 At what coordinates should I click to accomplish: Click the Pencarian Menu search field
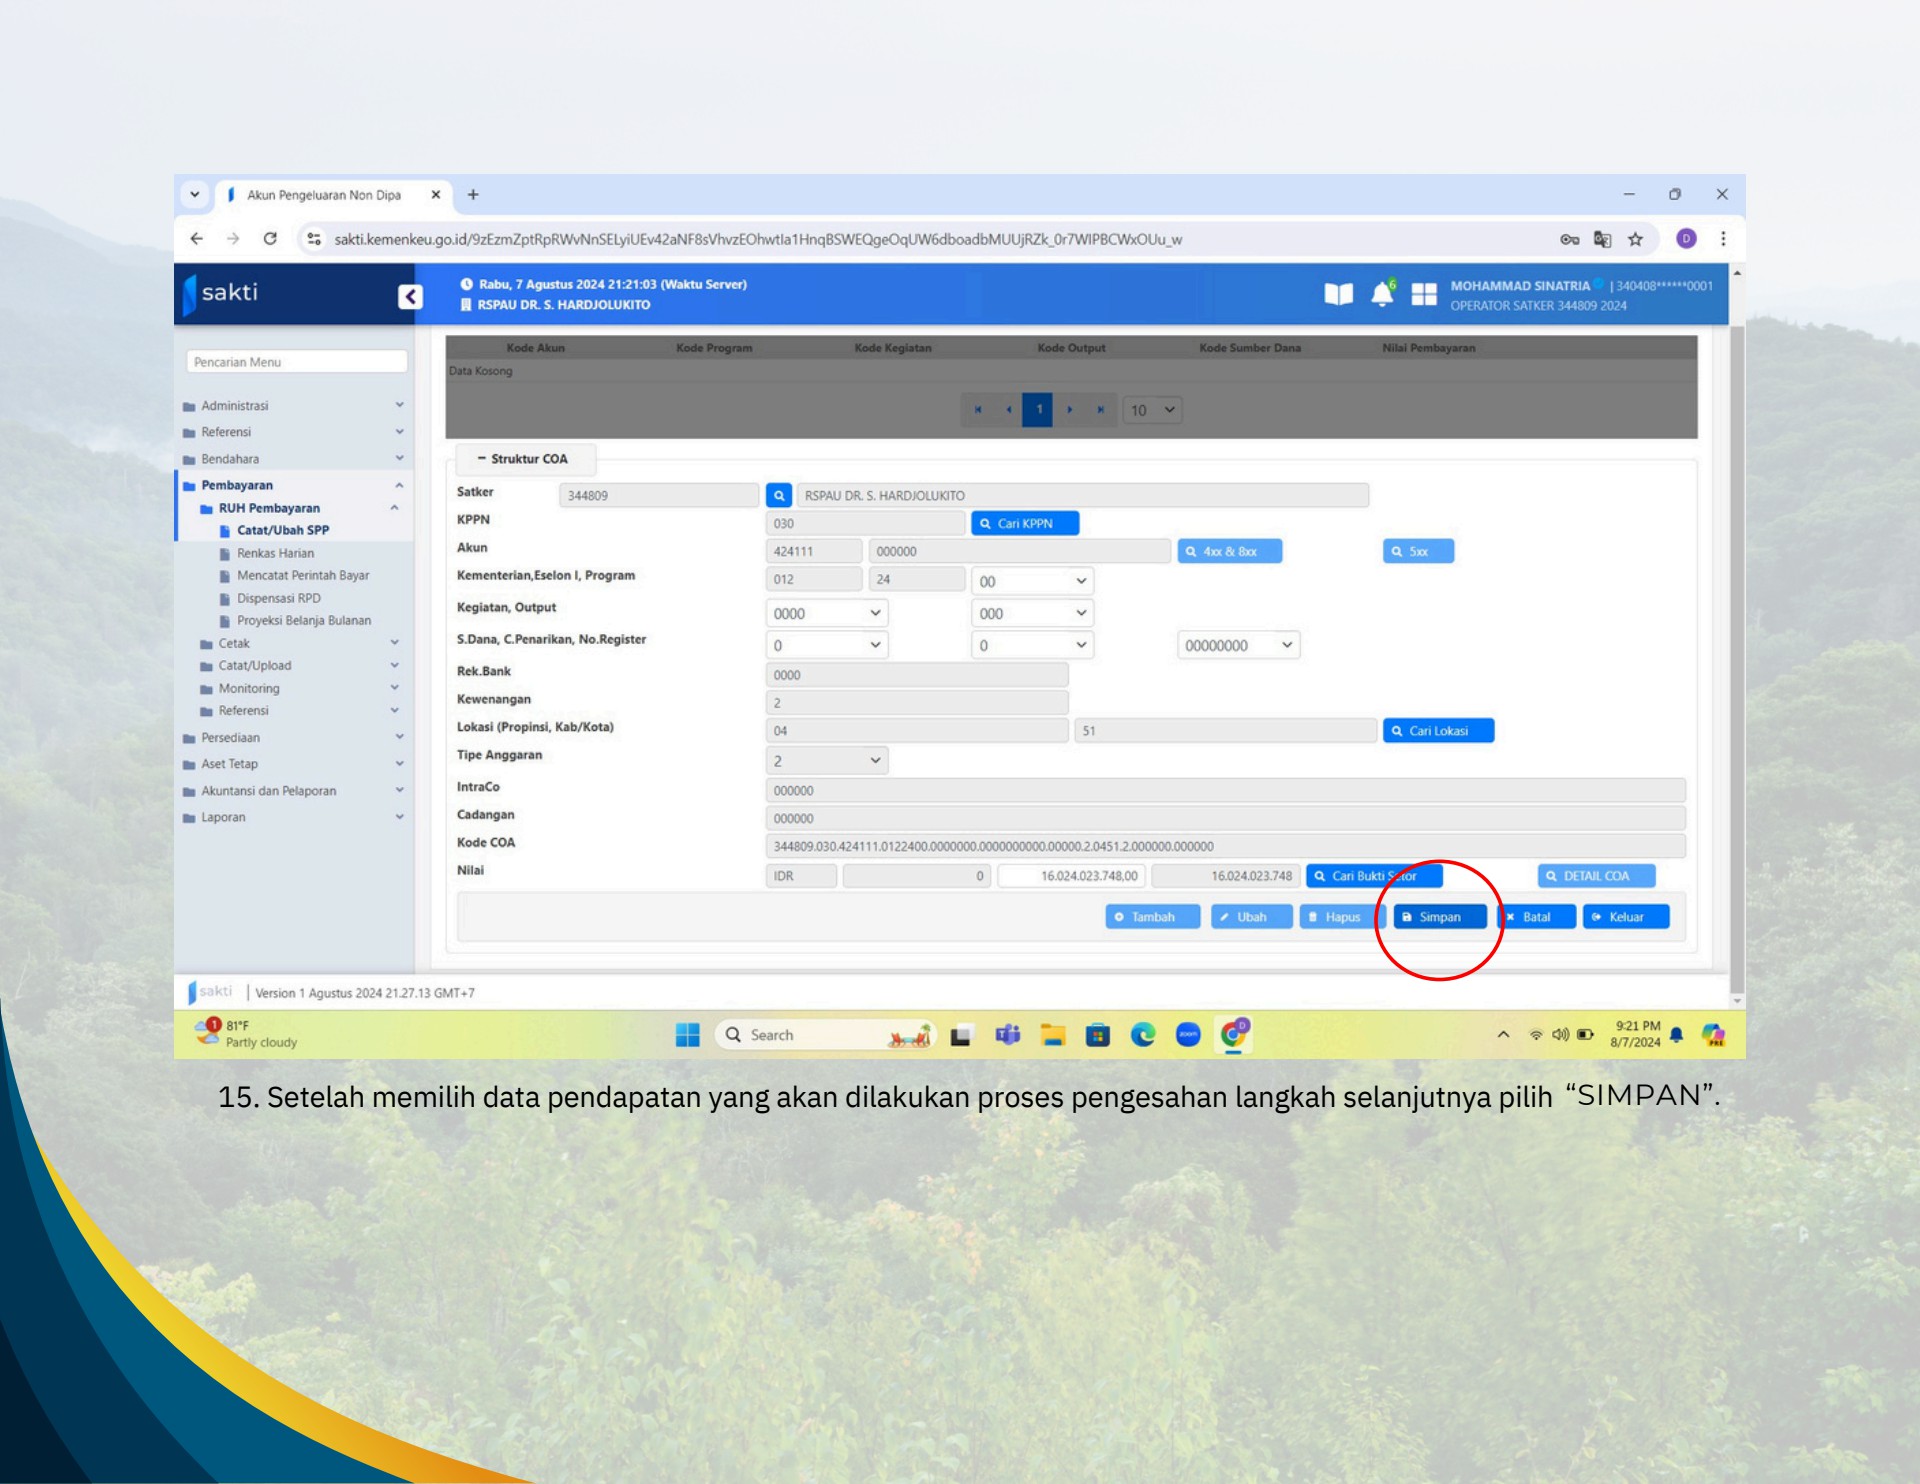click(295, 361)
